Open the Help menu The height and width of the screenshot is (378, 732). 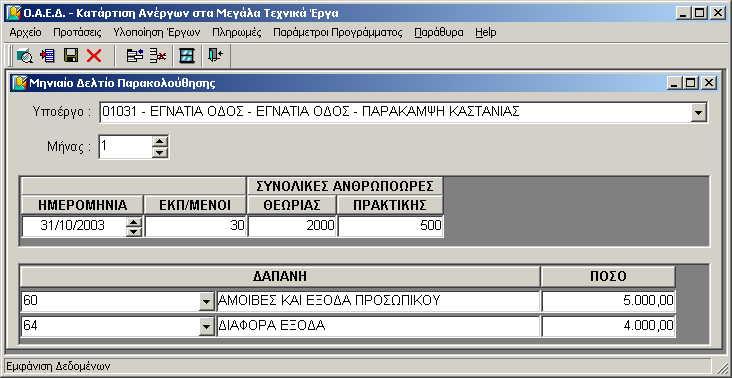pos(486,33)
